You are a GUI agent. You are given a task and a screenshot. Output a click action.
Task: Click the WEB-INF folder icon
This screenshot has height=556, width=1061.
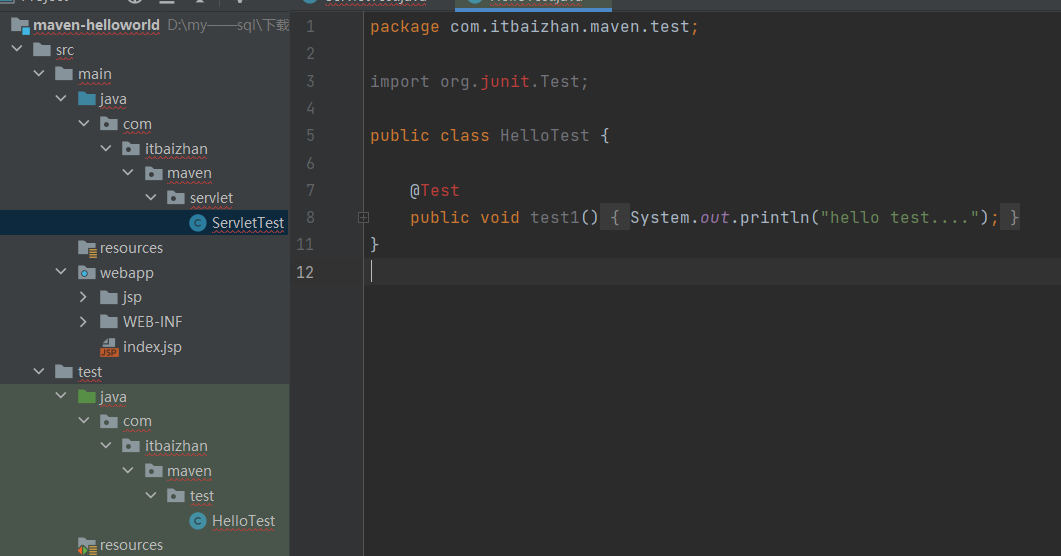pyautogui.click(x=109, y=321)
